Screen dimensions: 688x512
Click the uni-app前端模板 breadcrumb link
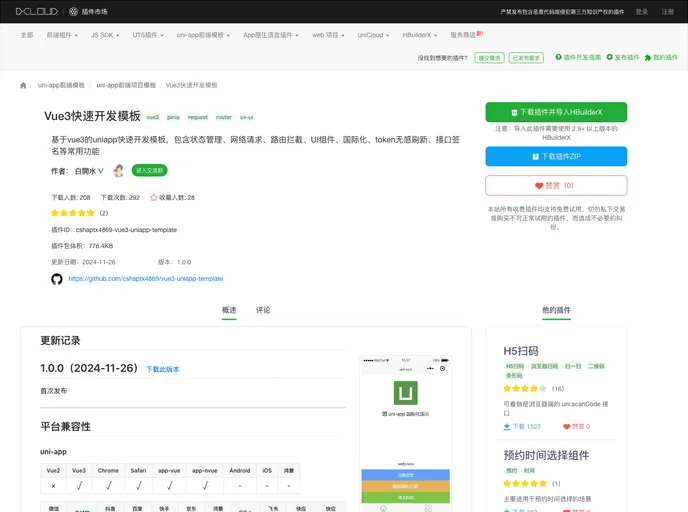click(61, 85)
